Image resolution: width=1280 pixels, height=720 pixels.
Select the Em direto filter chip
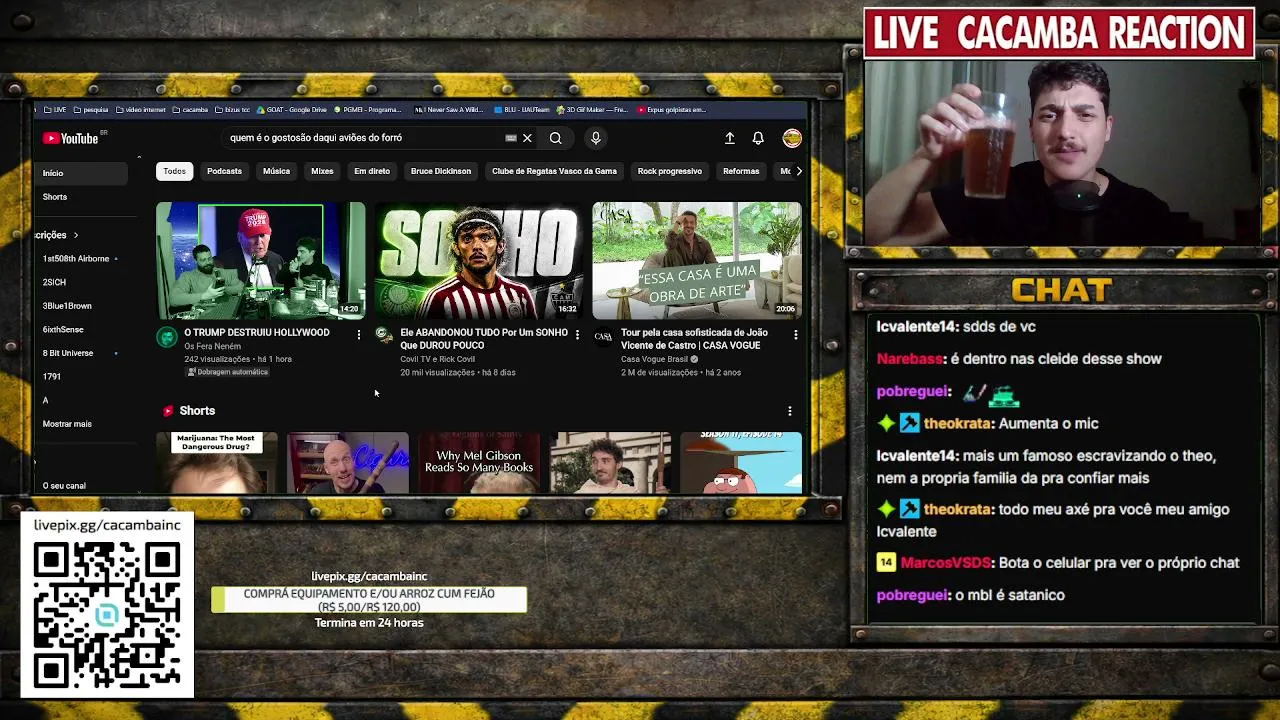pos(372,171)
